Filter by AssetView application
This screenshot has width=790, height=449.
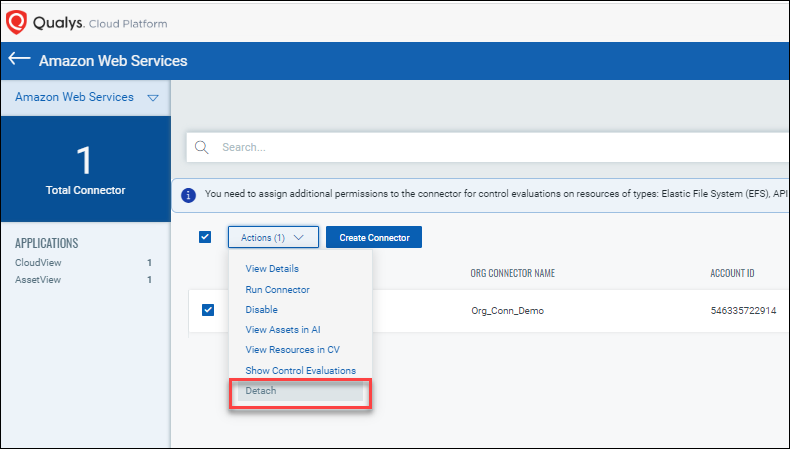coord(36,280)
